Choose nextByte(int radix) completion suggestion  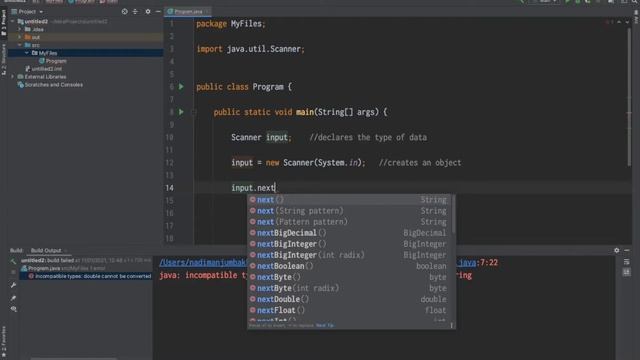tap(351, 288)
